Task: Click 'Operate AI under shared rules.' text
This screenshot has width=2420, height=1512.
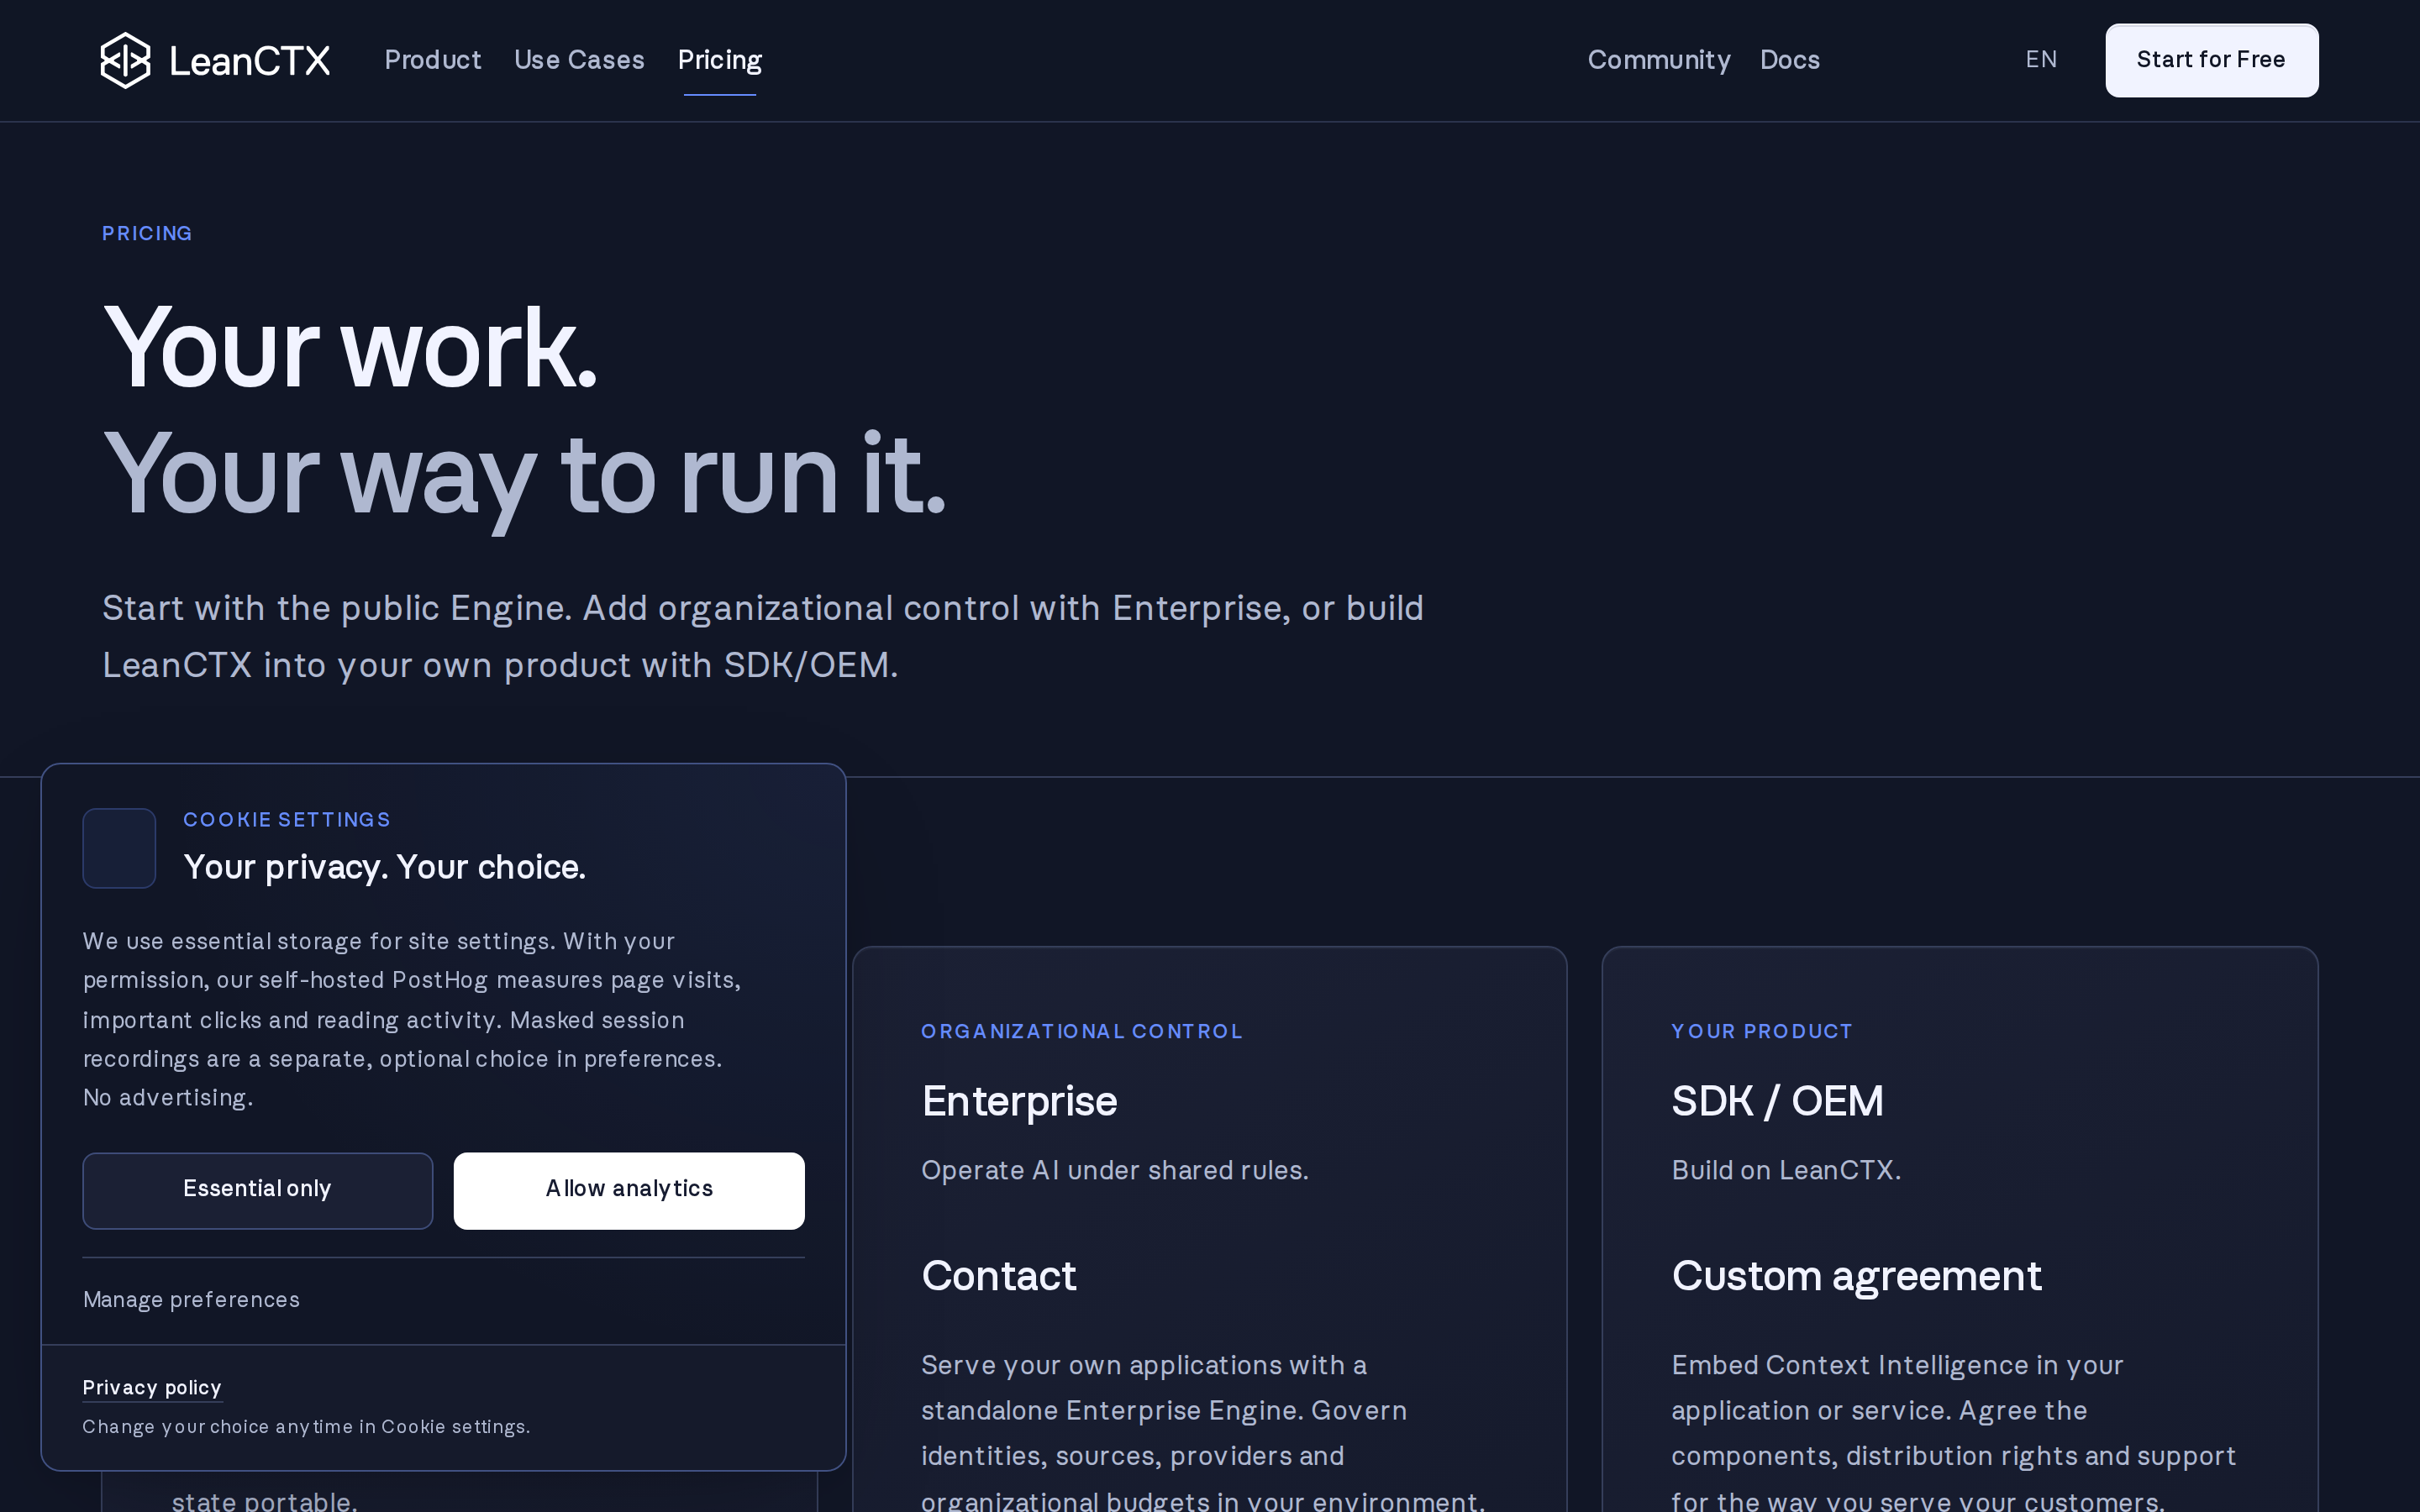Action: (1115, 1171)
